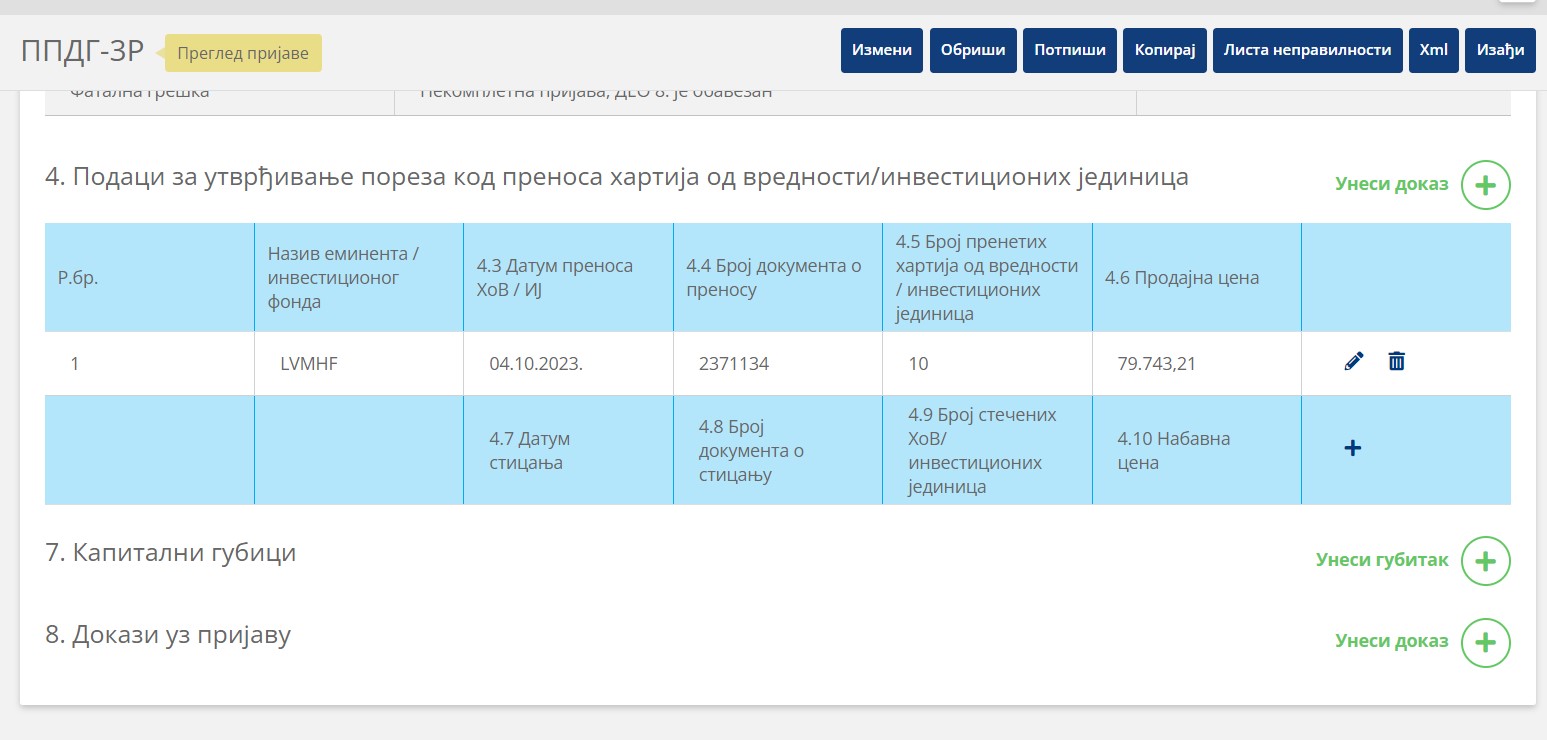The image size is (1547, 740).
Task: Select the LVMHF cell
Action: point(359,364)
